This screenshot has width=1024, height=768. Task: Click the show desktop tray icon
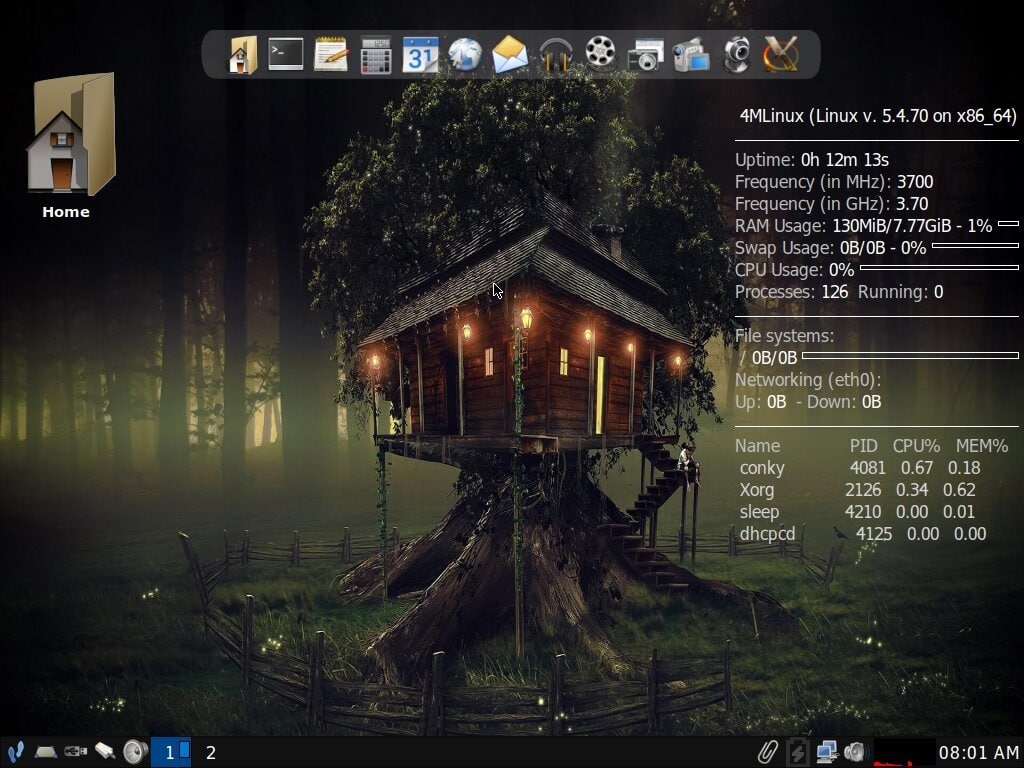(46, 752)
